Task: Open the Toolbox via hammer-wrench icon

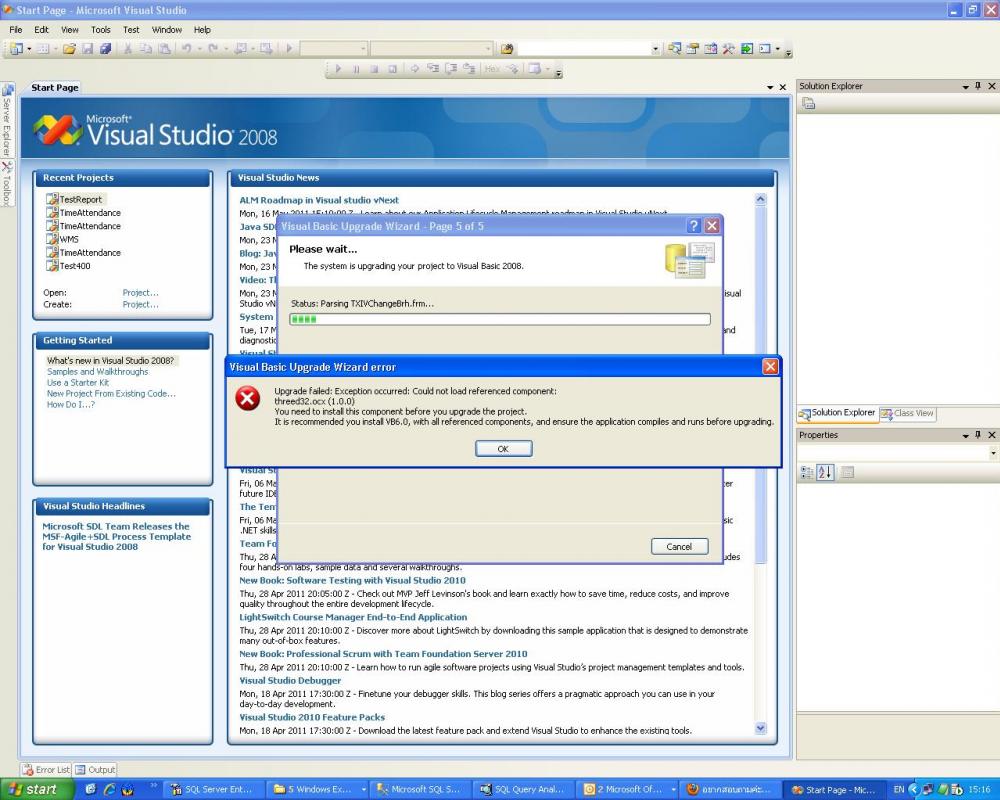Action: (728, 48)
